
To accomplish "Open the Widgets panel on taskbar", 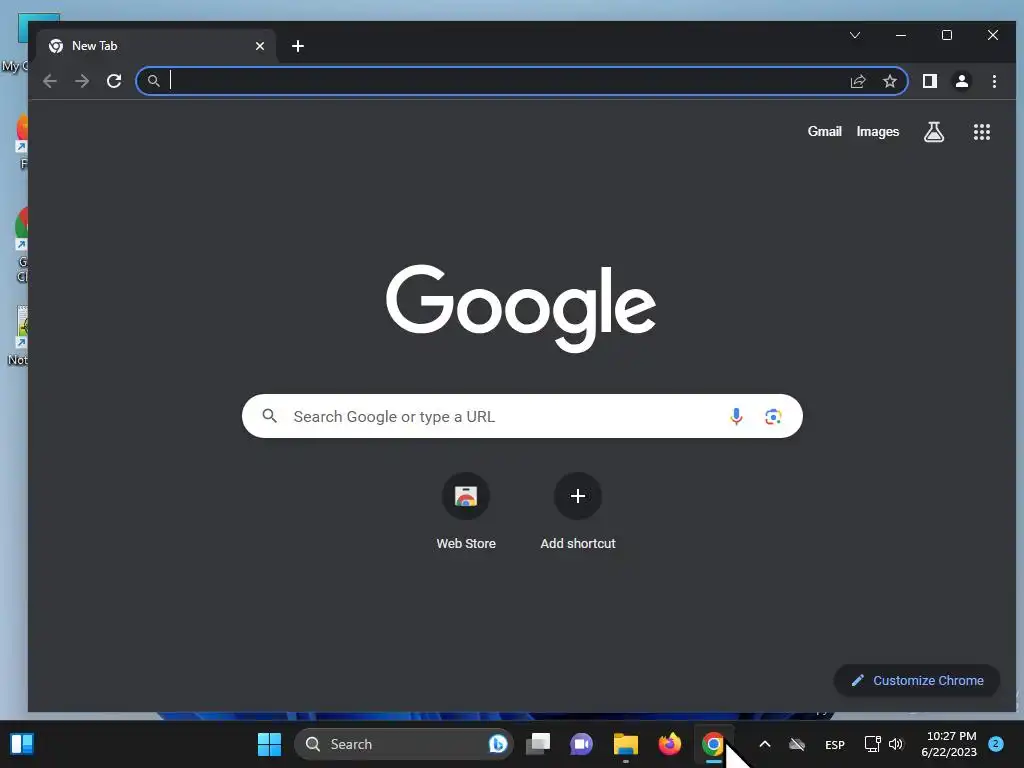I will coord(22,744).
